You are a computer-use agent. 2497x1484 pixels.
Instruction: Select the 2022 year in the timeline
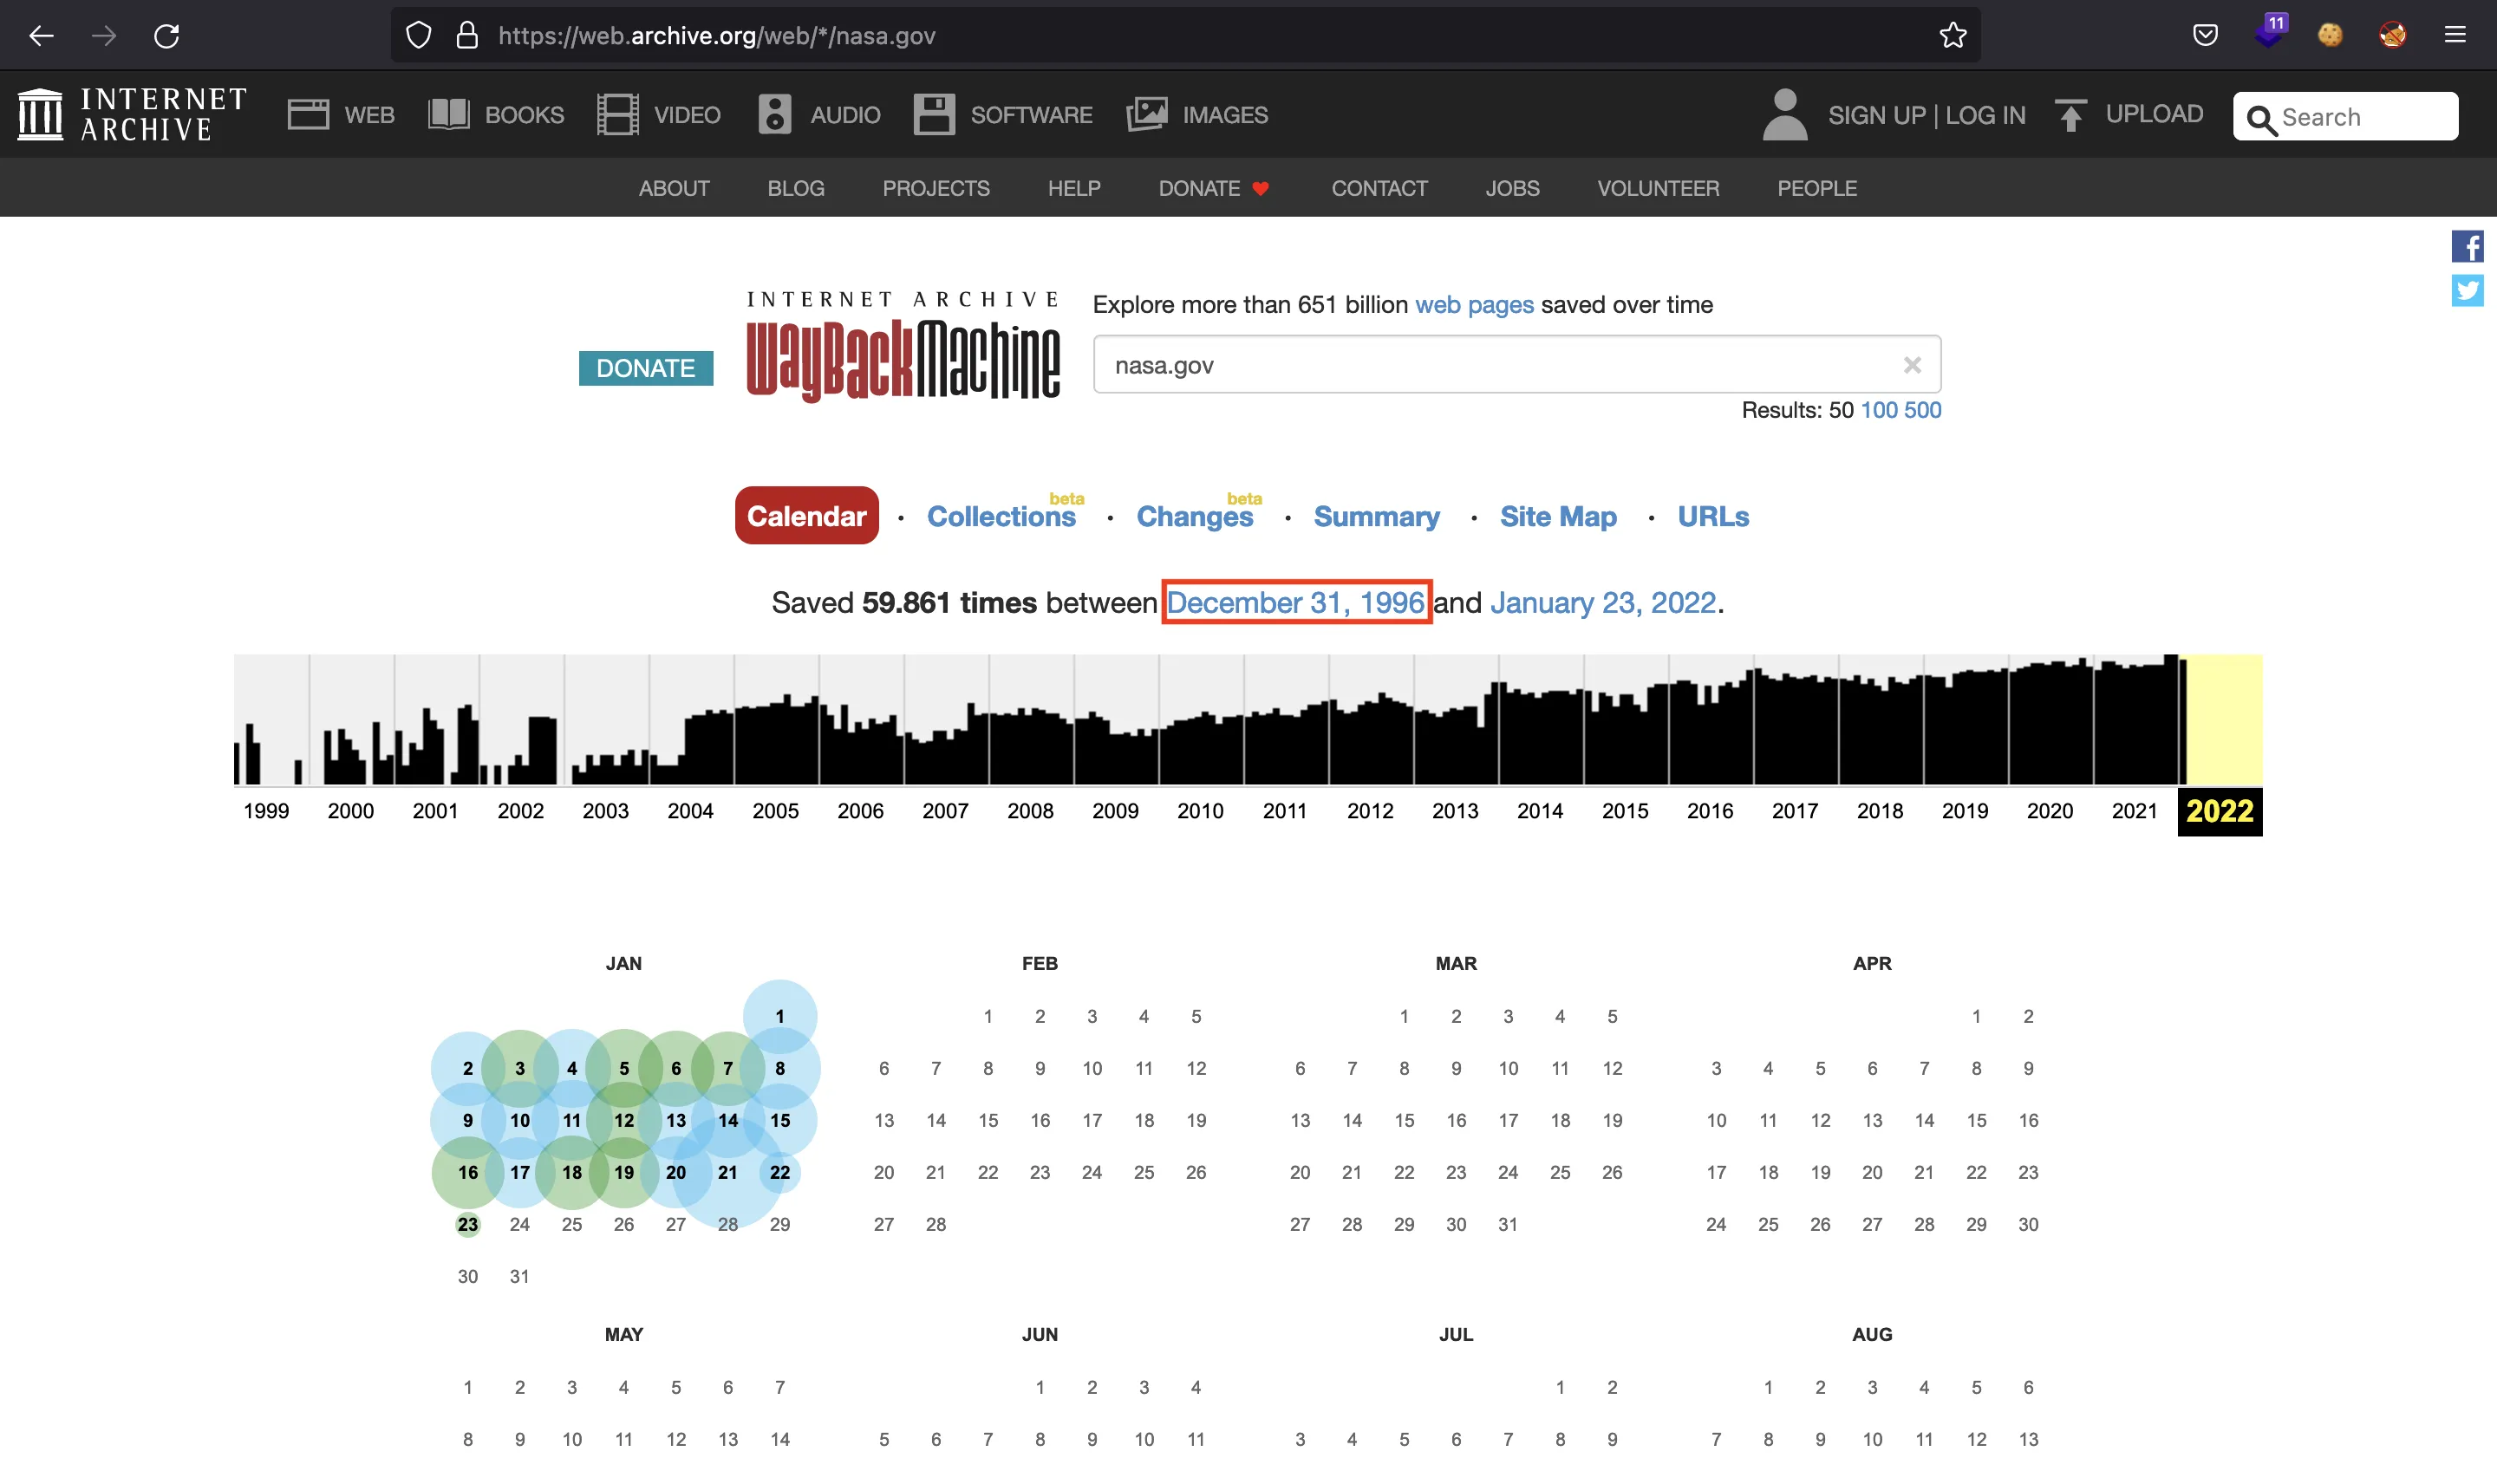2220,810
